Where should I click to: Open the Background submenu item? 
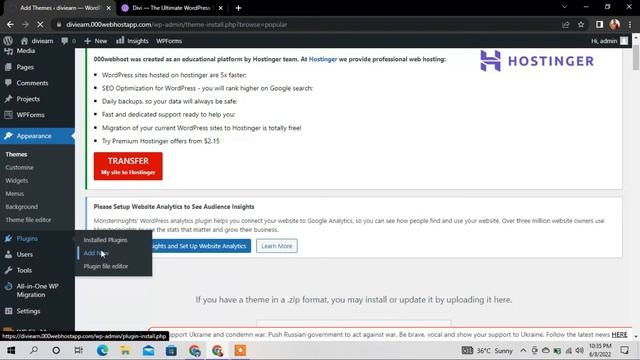(x=22, y=207)
